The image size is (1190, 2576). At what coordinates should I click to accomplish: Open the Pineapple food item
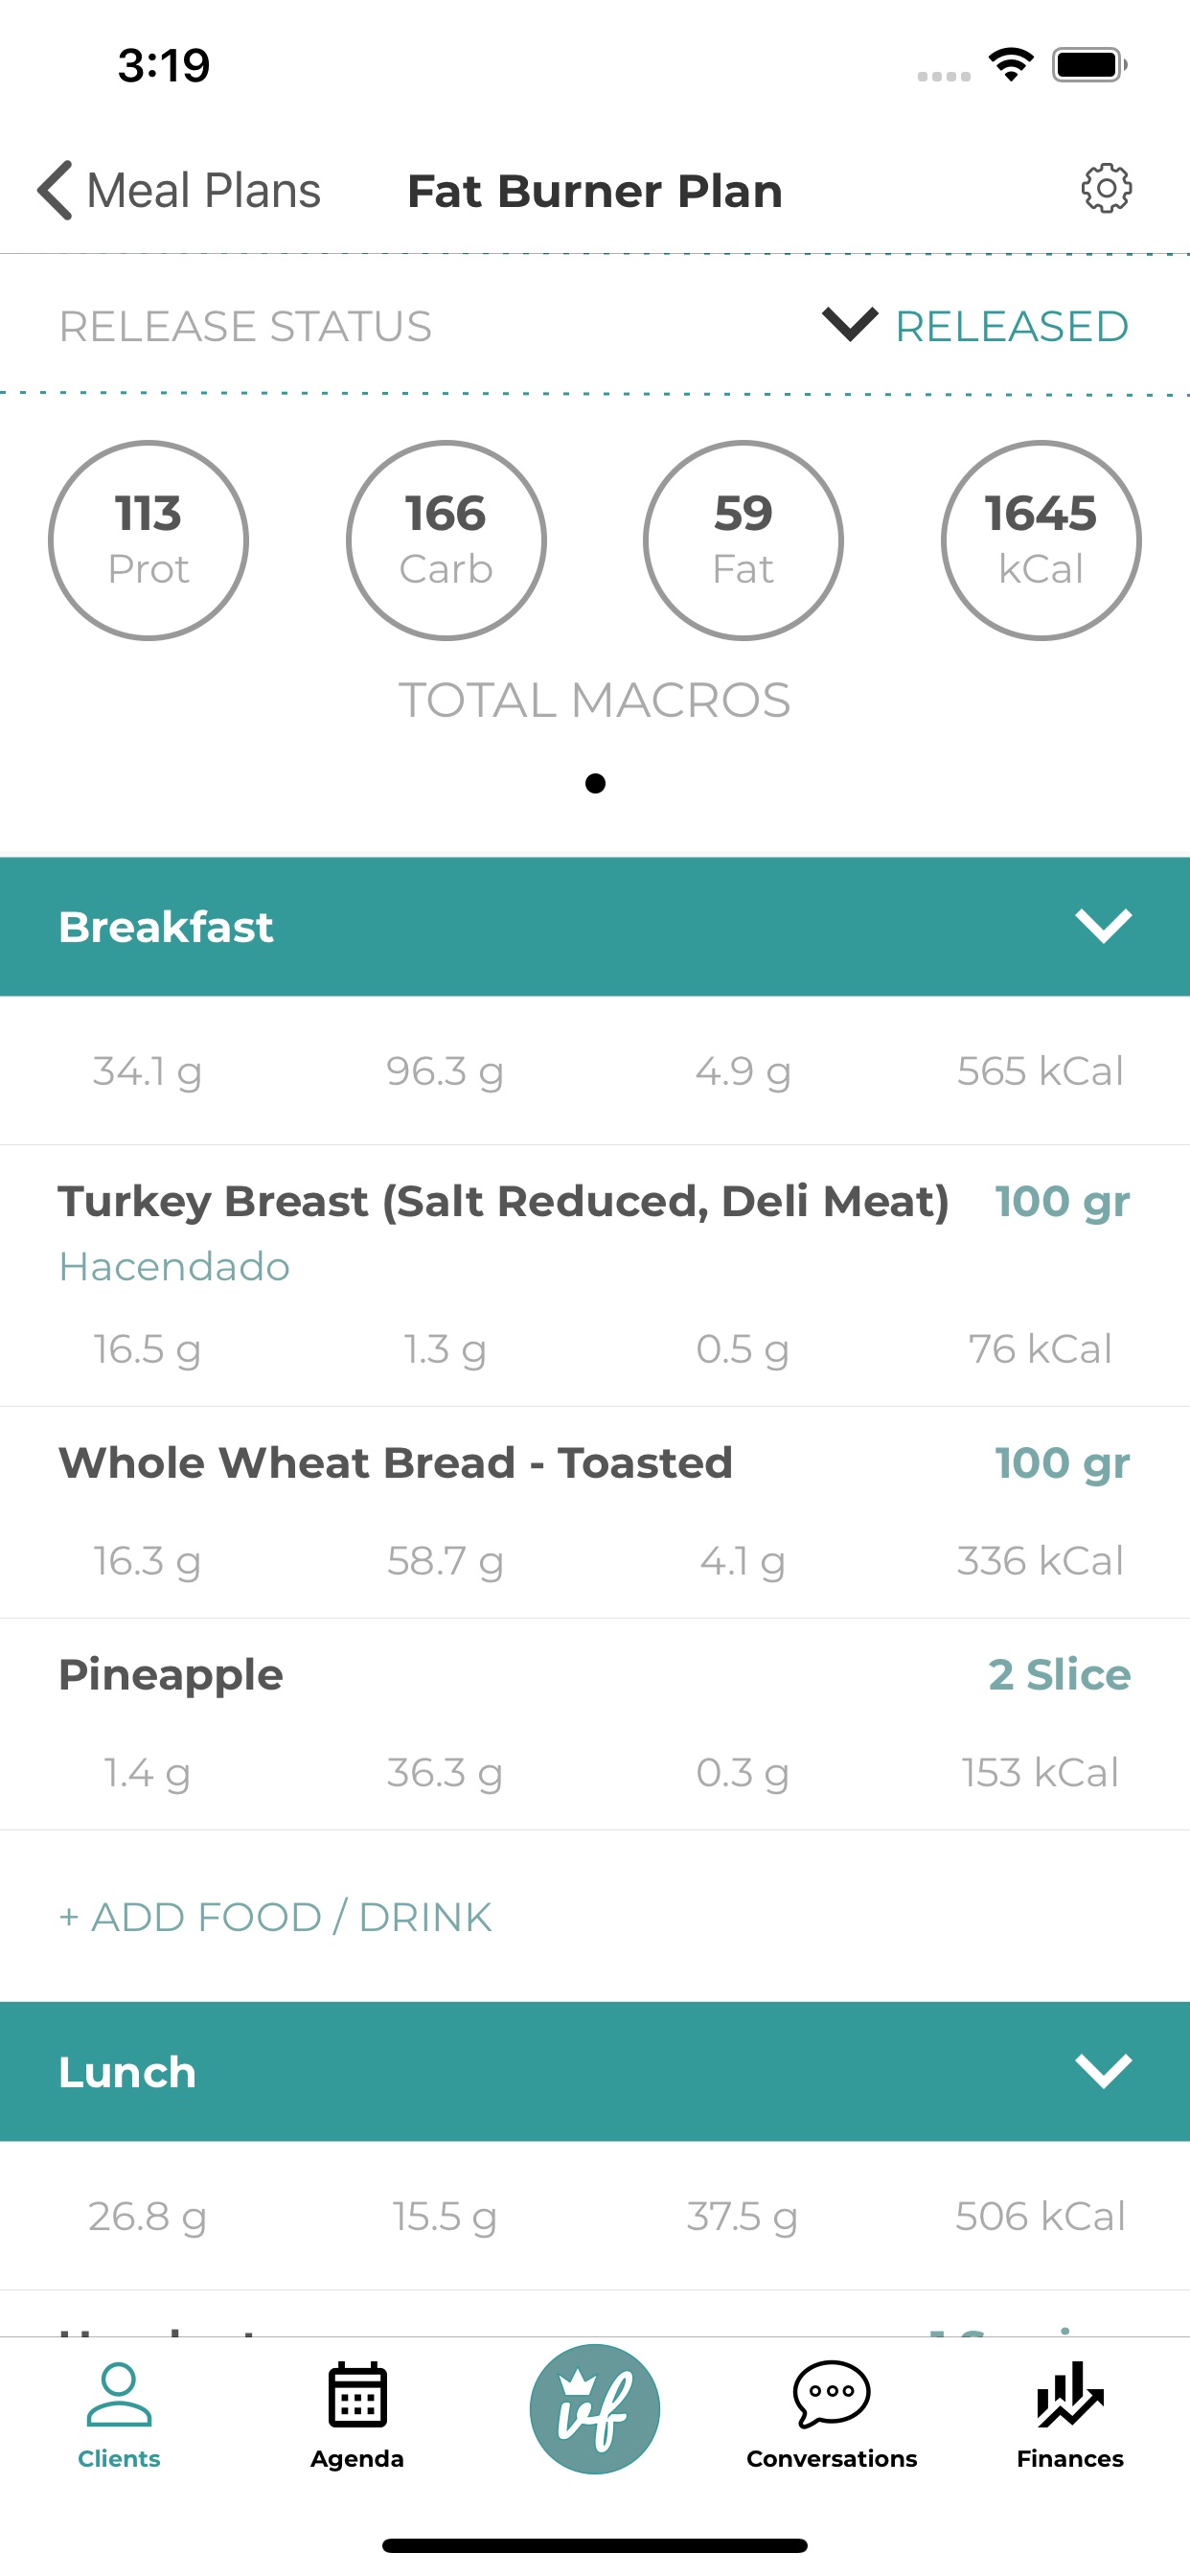click(x=171, y=1675)
